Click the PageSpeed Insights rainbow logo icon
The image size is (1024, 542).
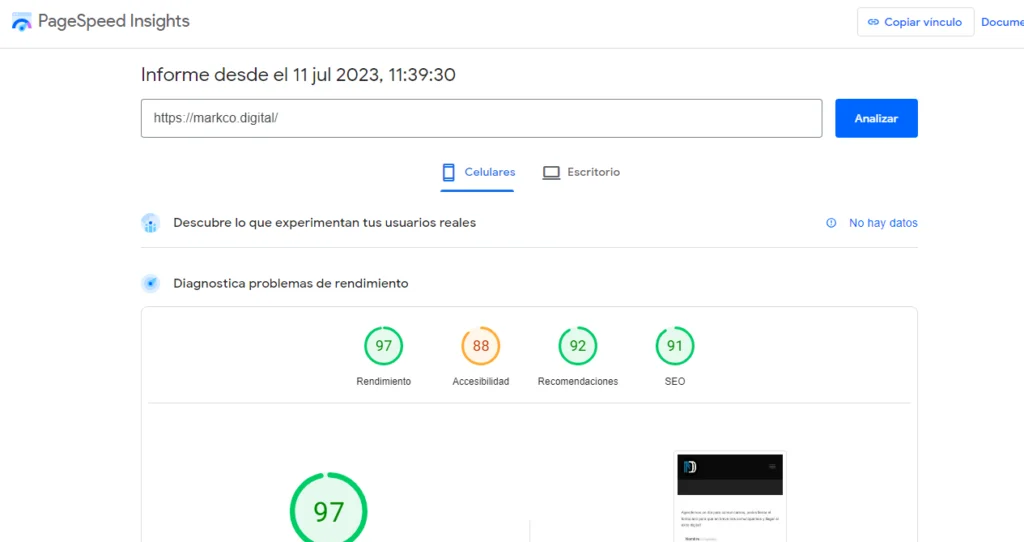22,22
